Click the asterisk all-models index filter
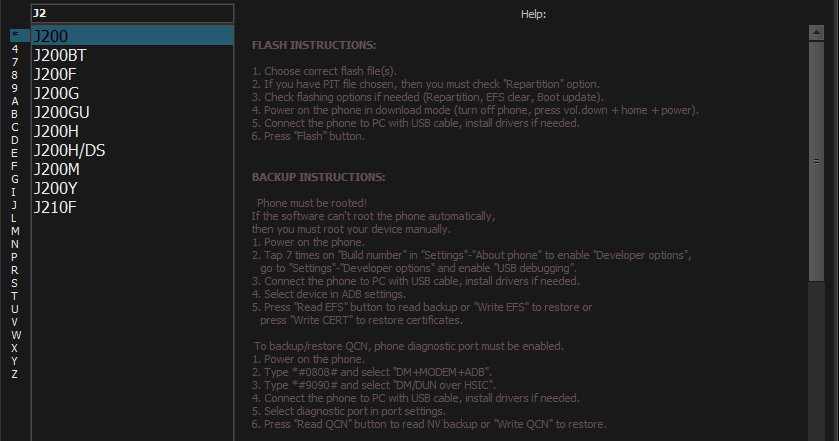Viewport: 839px width, 441px height. (x=15, y=35)
